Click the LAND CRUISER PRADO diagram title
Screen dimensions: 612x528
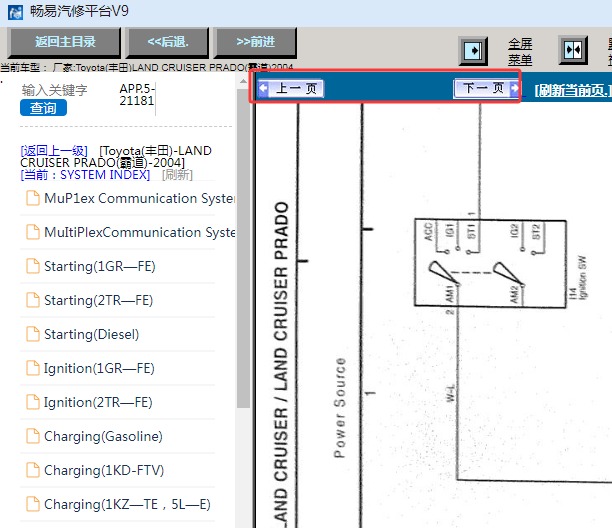tap(281, 364)
